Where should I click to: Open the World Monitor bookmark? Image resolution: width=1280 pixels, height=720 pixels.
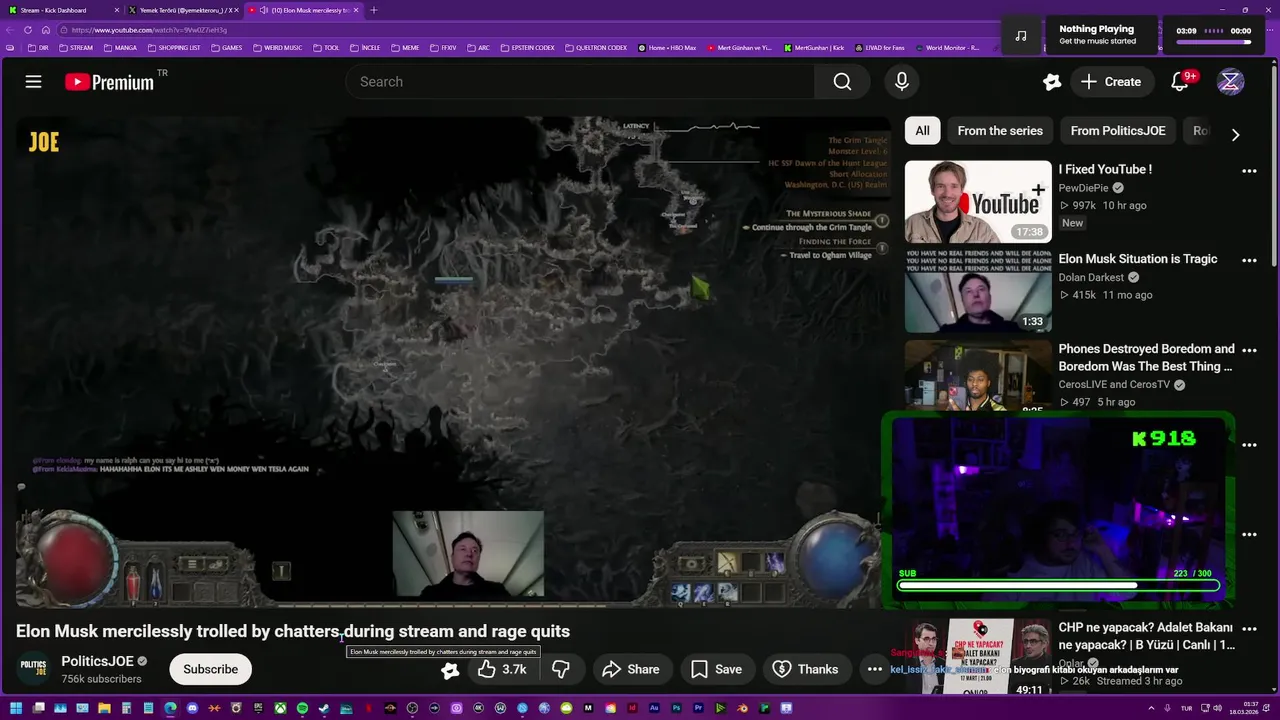[x=946, y=48]
